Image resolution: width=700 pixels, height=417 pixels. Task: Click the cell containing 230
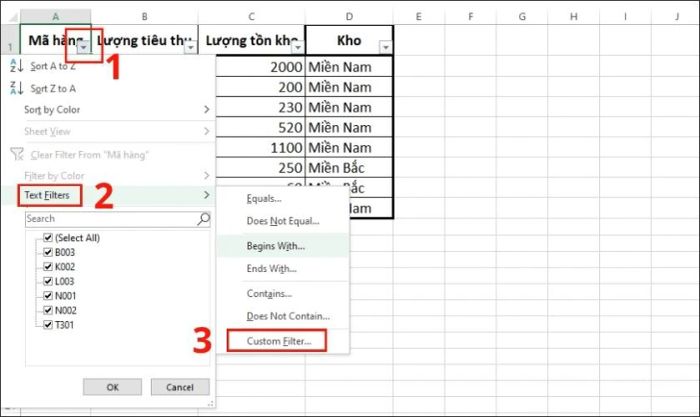260,108
